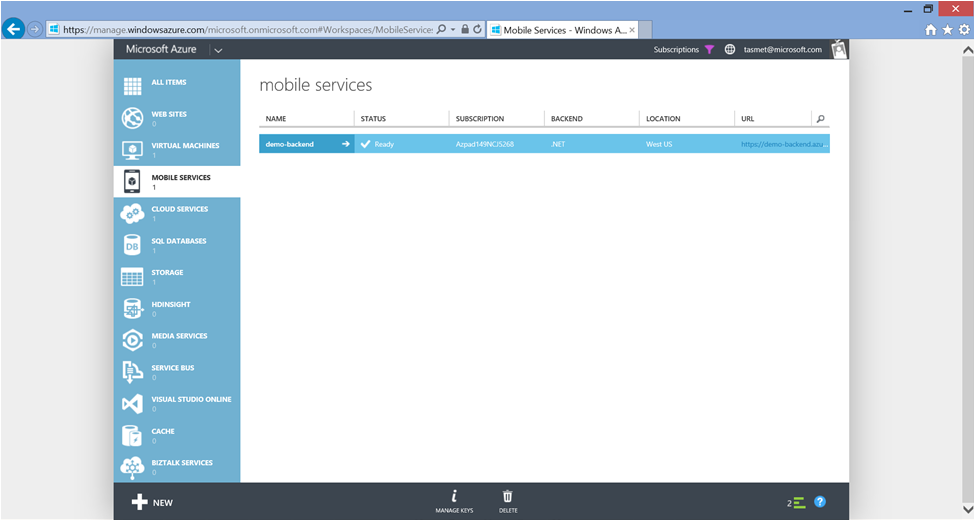Click the Delete trash icon

[507, 496]
